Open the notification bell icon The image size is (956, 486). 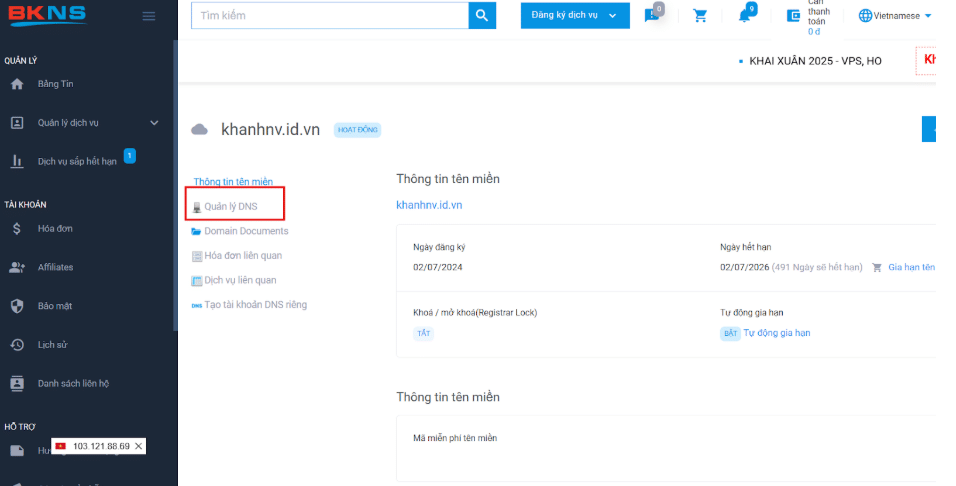tap(744, 16)
